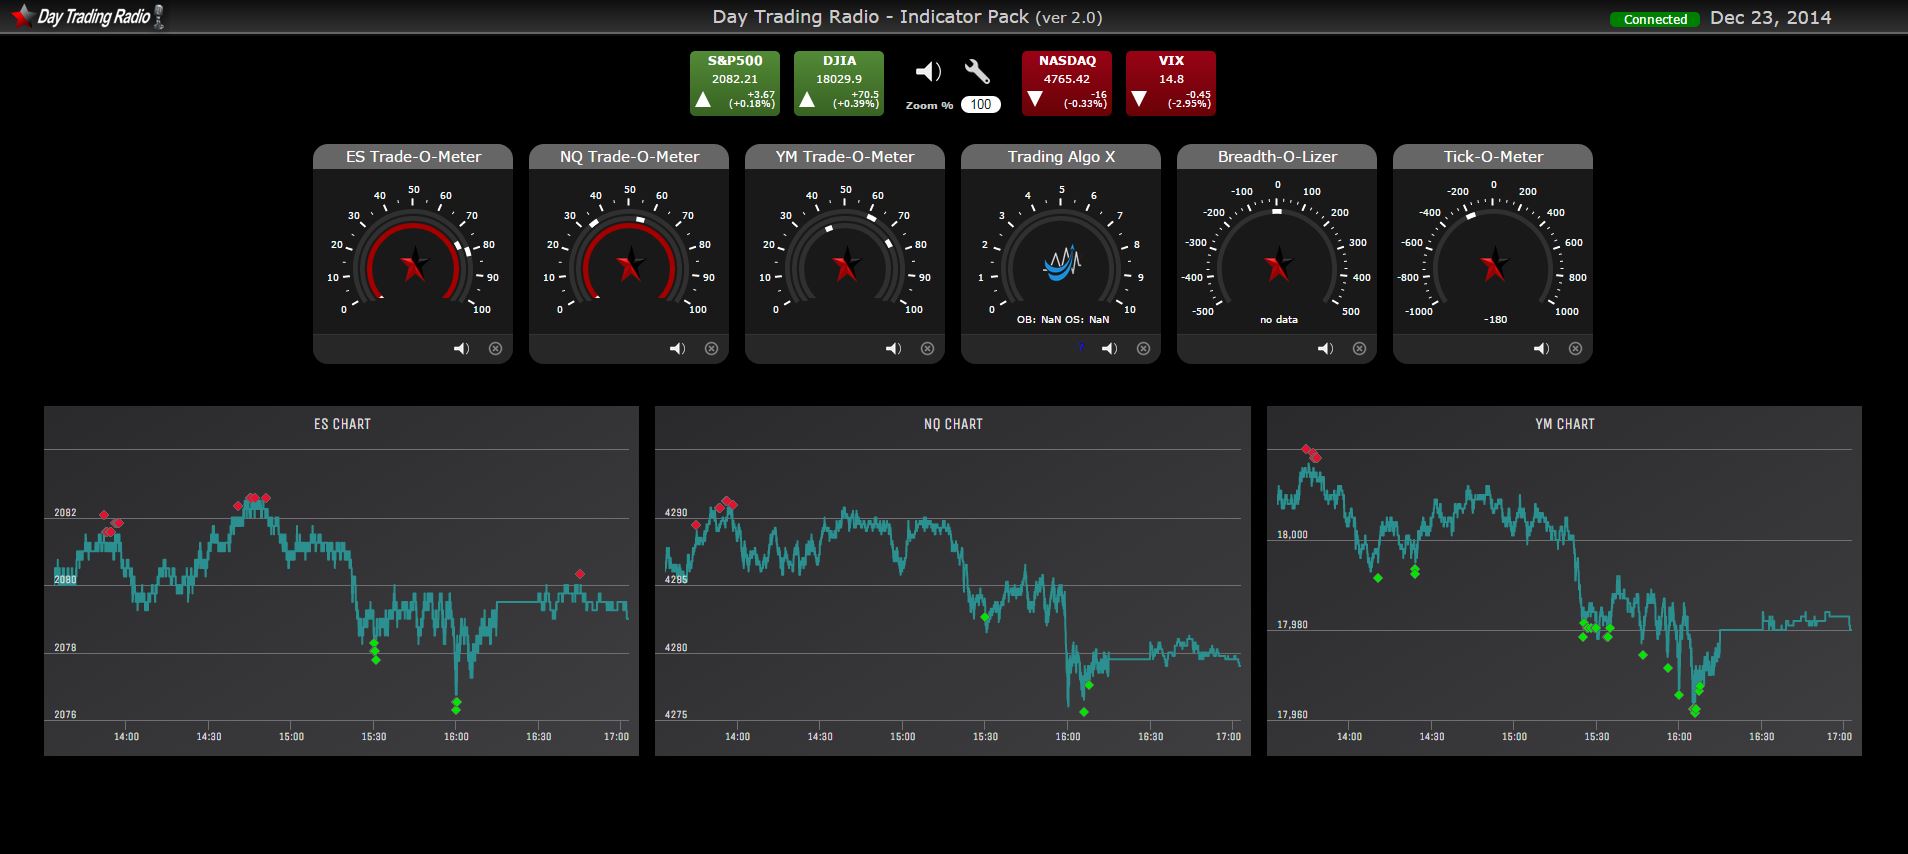Viewport: 1908px width, 854px height.
Task: Mute the Tick-O-Meter sound
Action: 1541,349
